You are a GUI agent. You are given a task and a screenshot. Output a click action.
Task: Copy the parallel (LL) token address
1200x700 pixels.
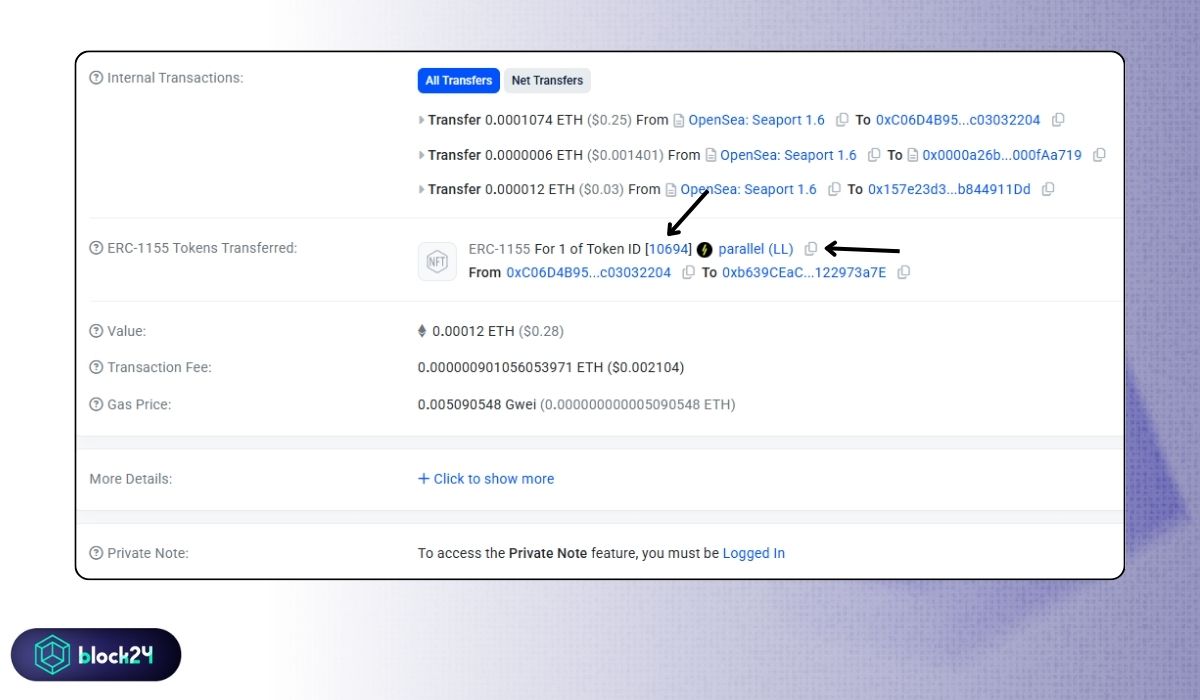click(x=811, y=249)
